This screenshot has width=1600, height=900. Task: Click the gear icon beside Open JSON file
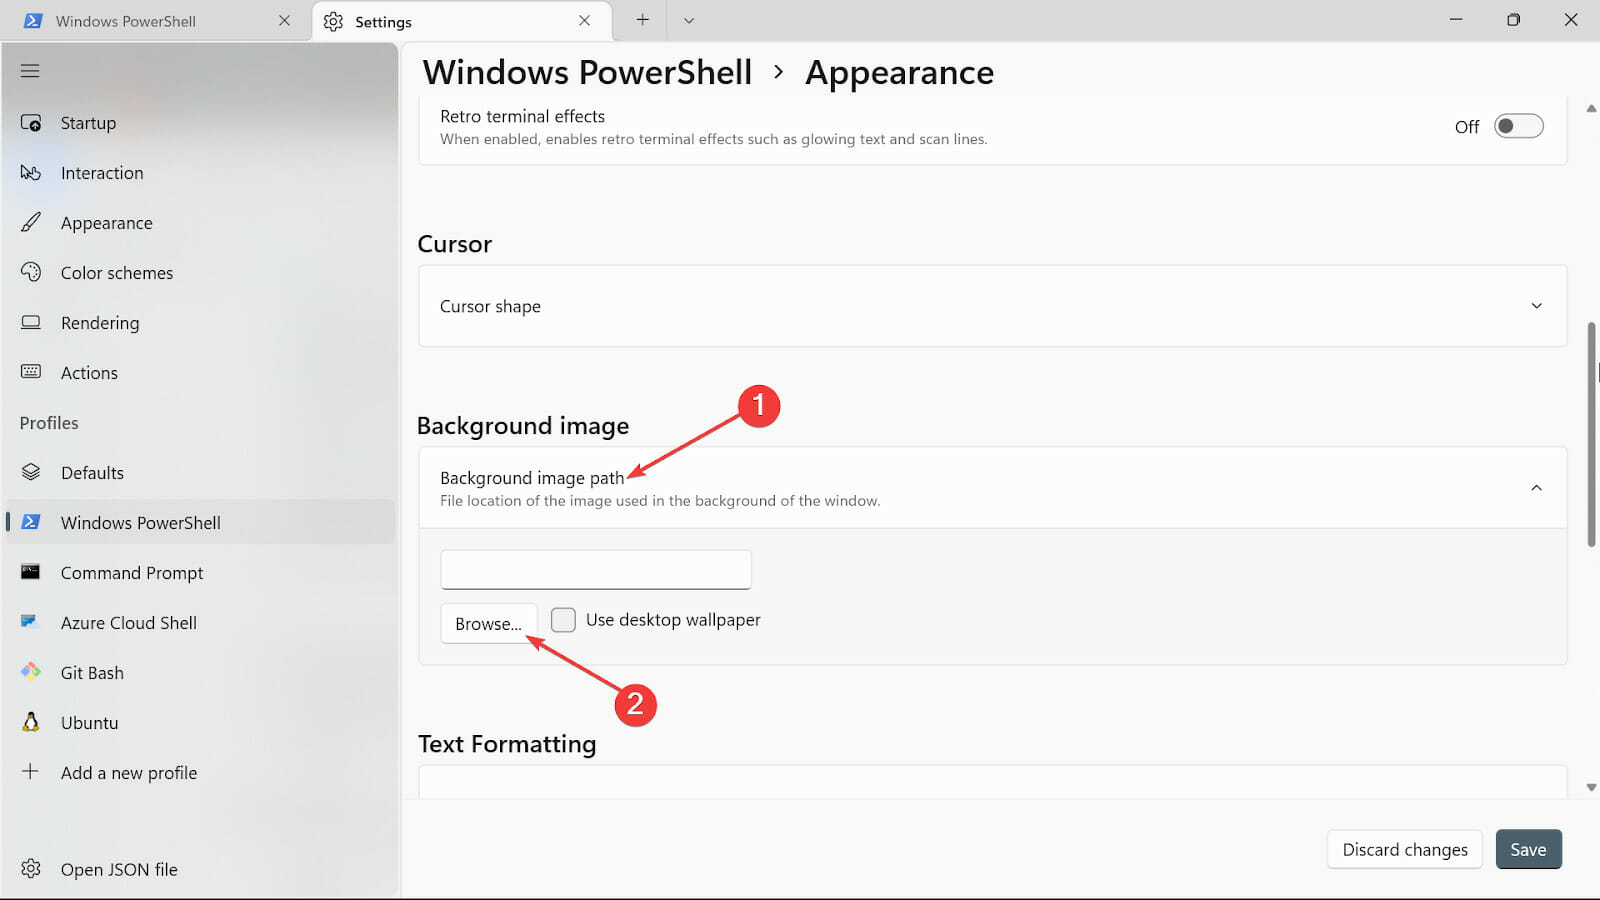coord(31,868)
